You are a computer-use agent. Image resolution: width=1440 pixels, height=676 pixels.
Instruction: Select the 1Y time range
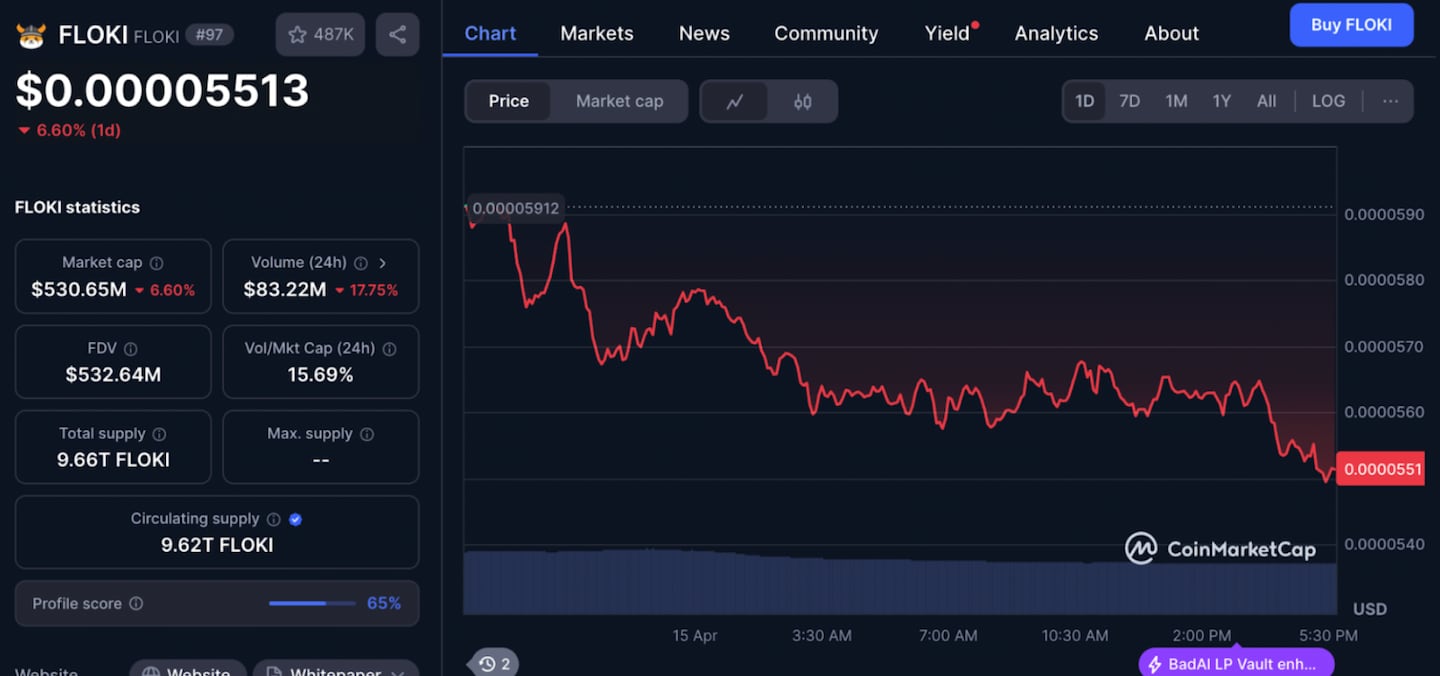click(1221, 101)
